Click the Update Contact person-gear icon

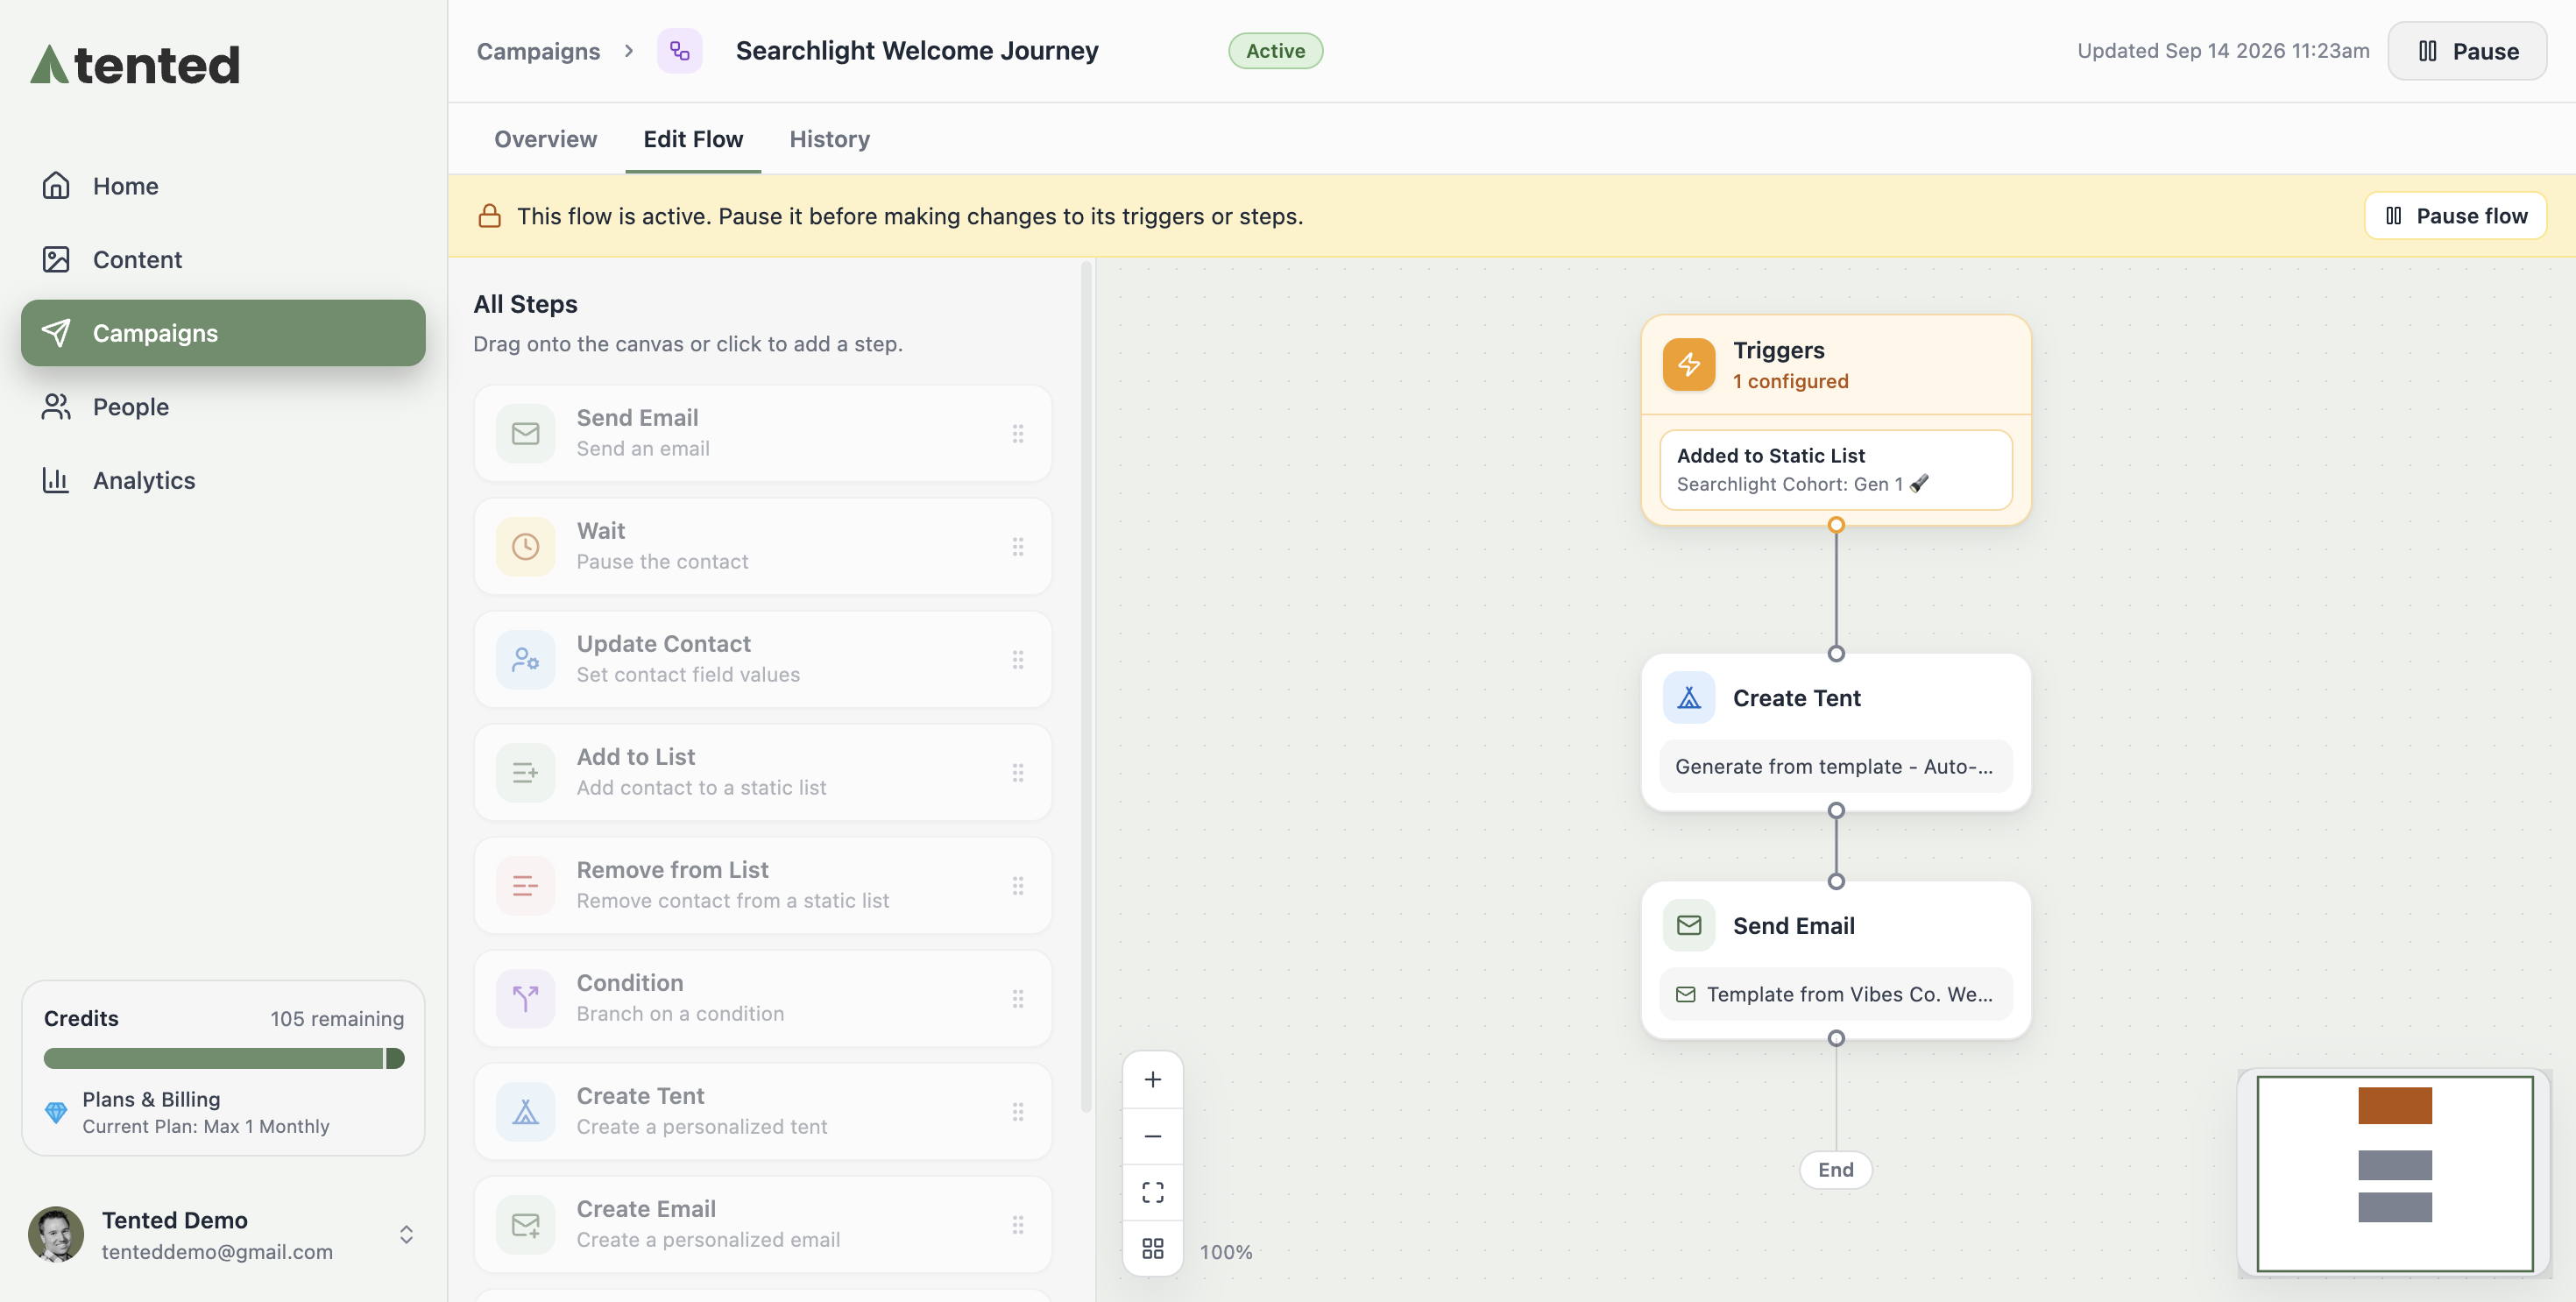525,659
